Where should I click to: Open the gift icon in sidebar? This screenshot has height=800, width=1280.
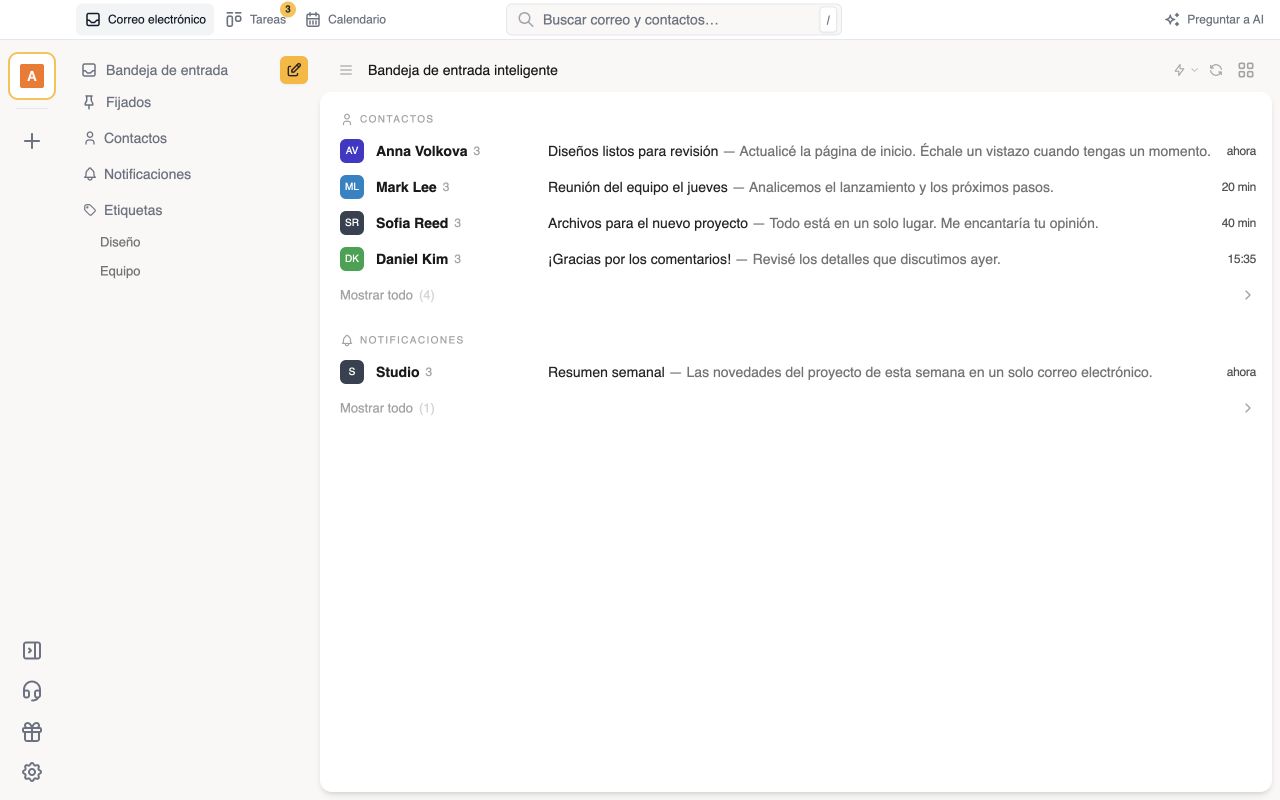pos(32,732)
